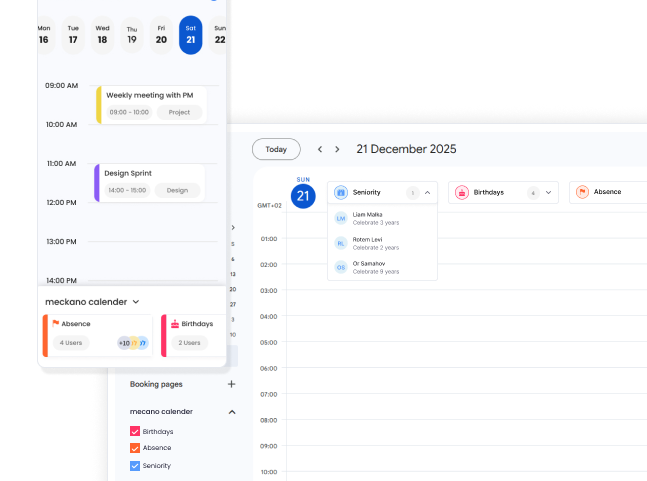Select Friday 20 in the week strip

[x=161, y=35]
